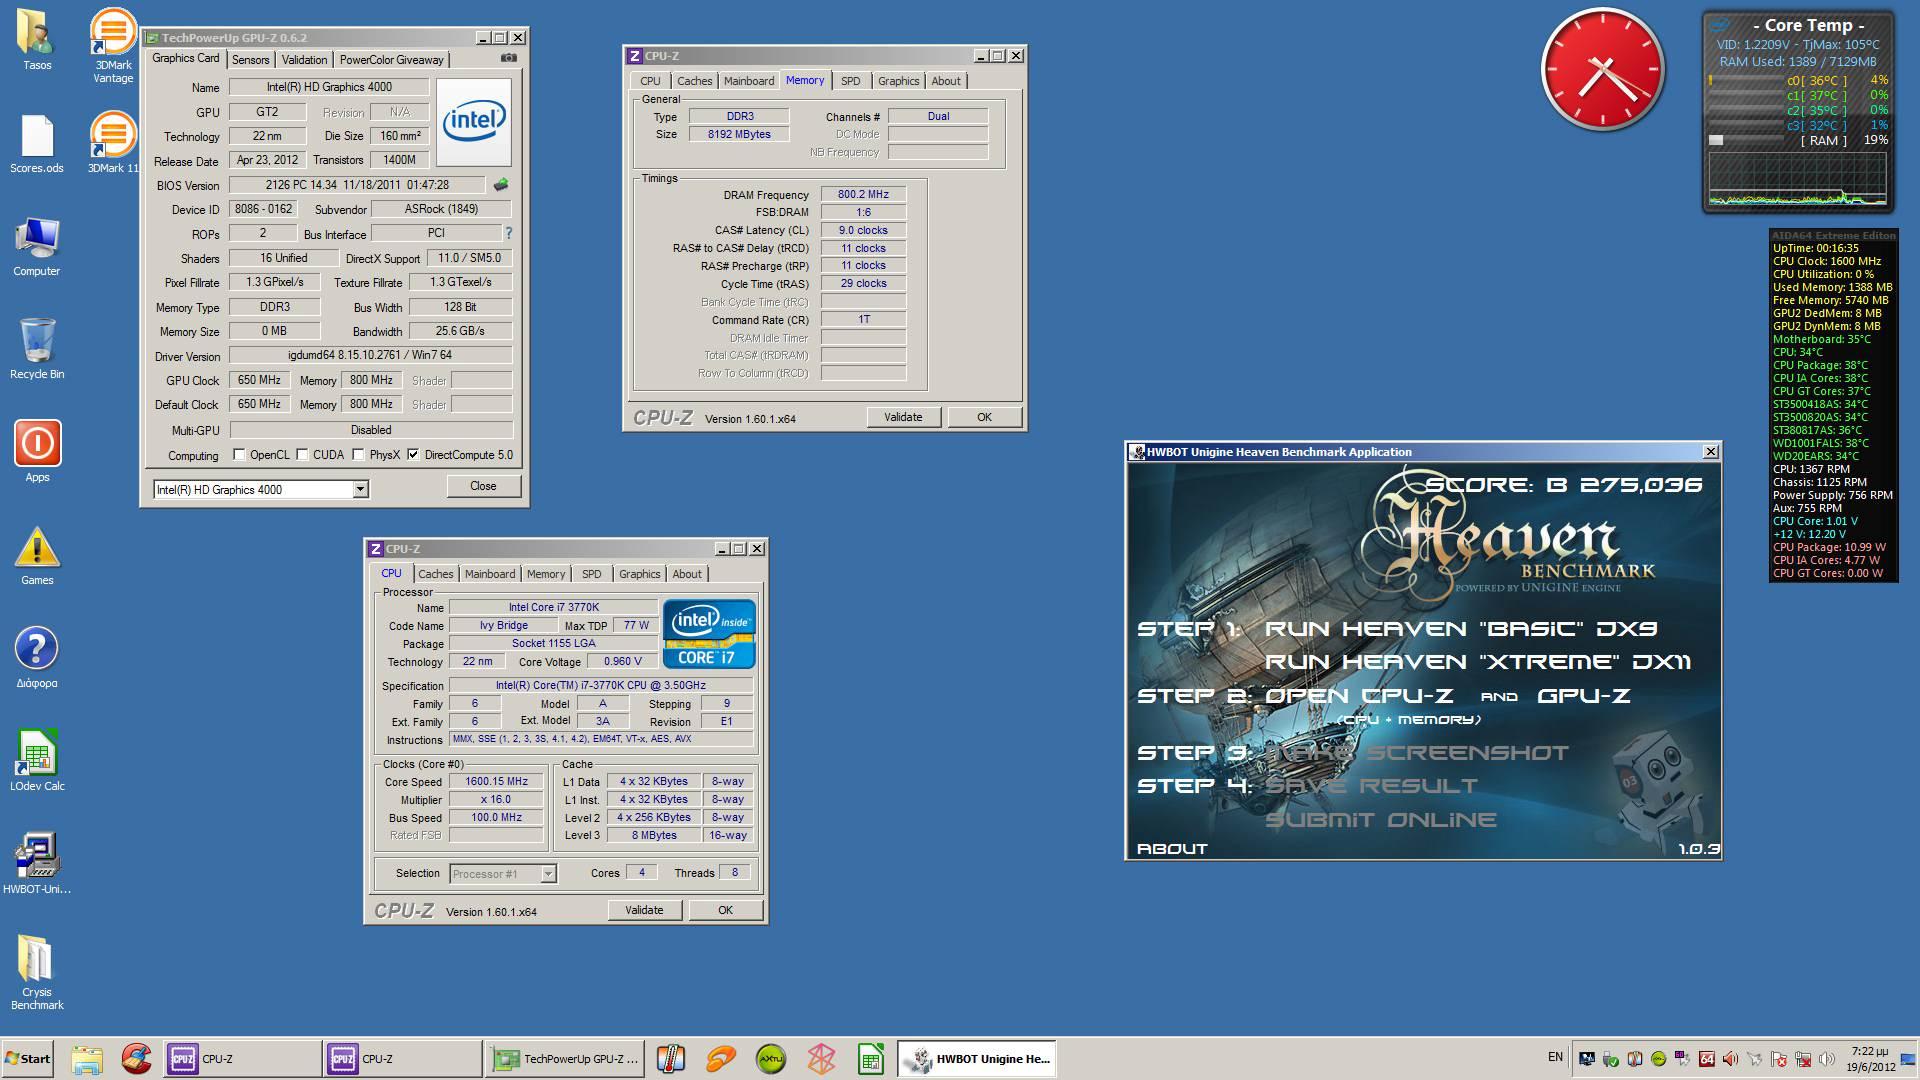Toggle the OpenCL checkbox in GPU-Z
This screenshot has height=1080, width=1920.
coord(239,455)
